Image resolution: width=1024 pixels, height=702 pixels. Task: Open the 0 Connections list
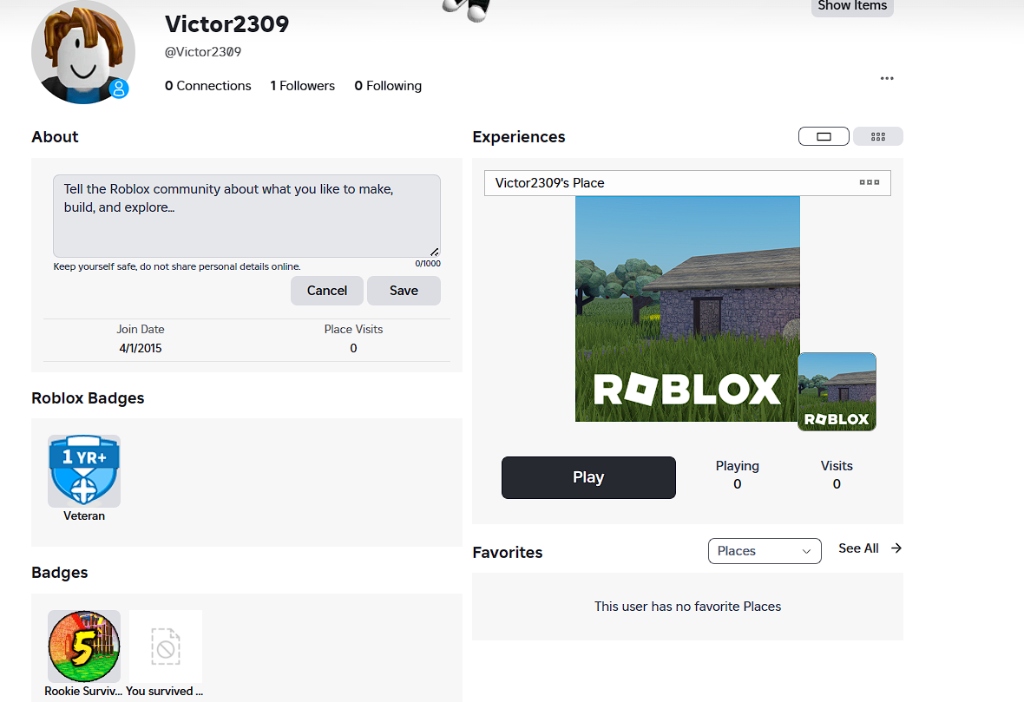[x=208, y=86]
